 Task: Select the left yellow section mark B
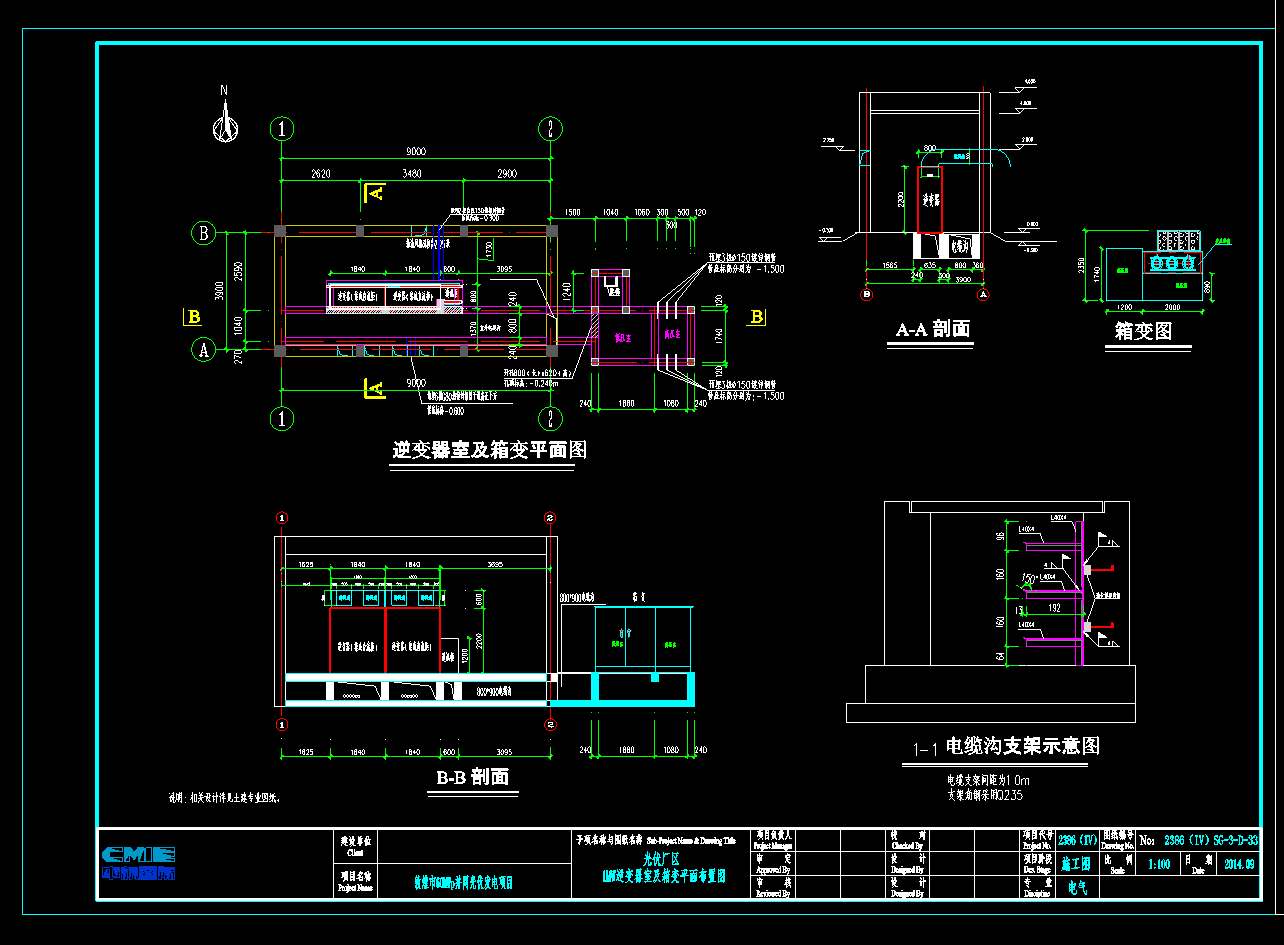(x=193, y=317)
